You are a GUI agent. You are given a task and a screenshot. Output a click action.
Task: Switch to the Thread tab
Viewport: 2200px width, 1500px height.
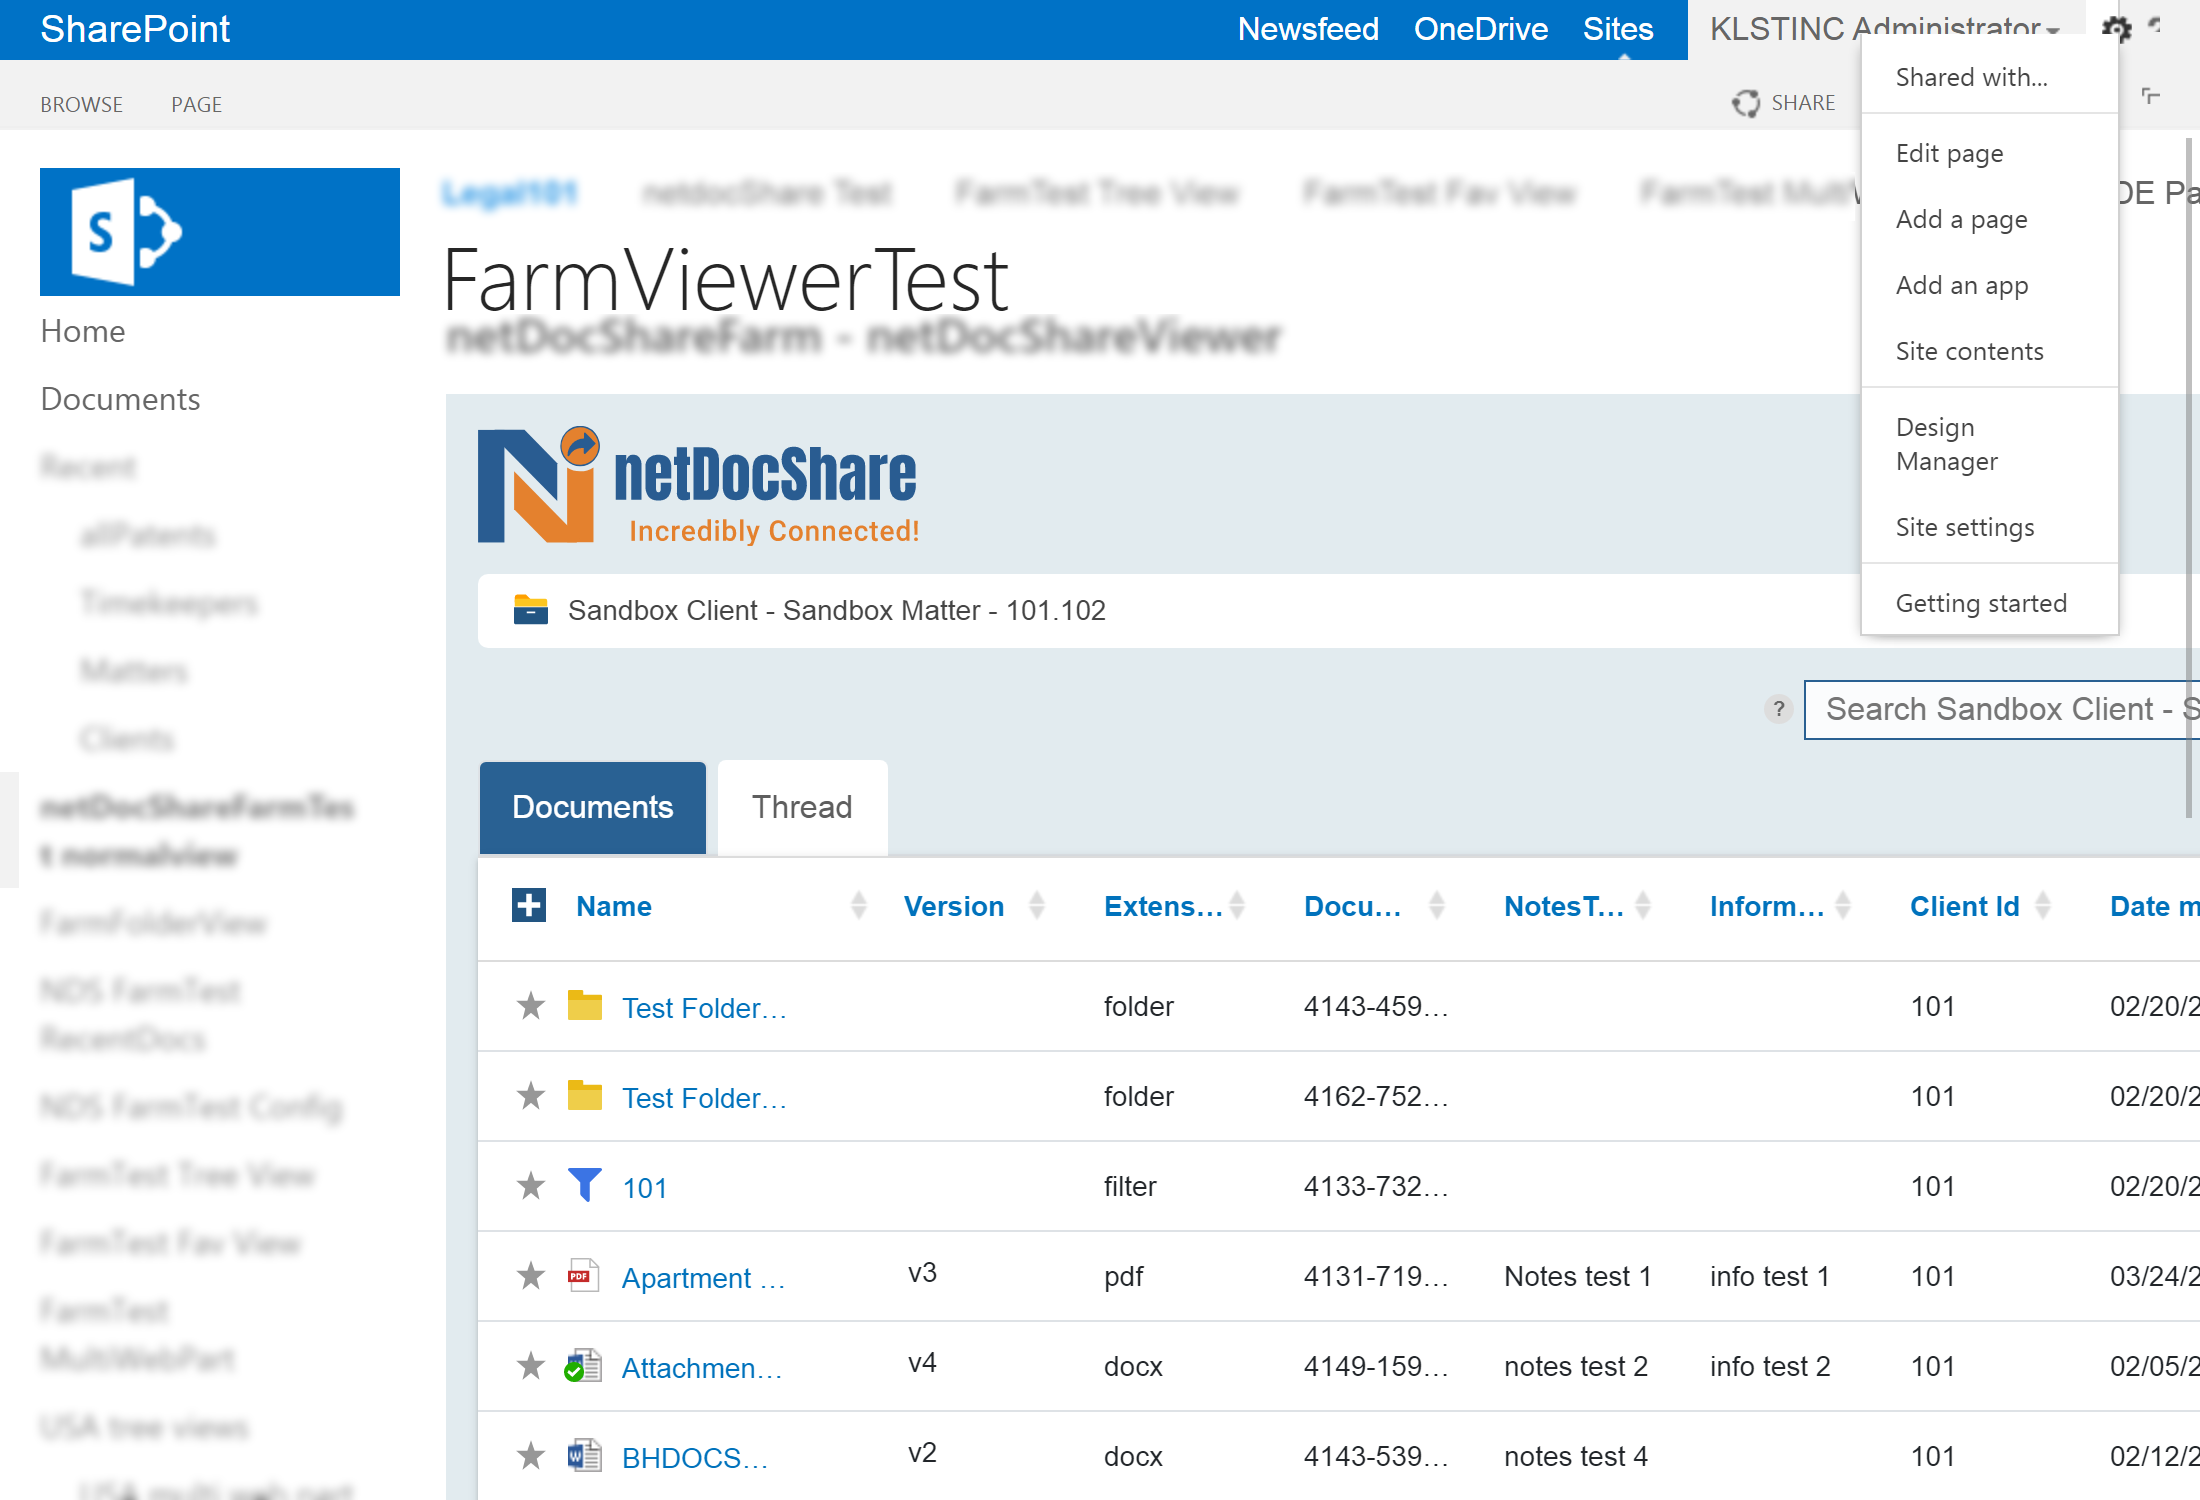tap(802, 807)
